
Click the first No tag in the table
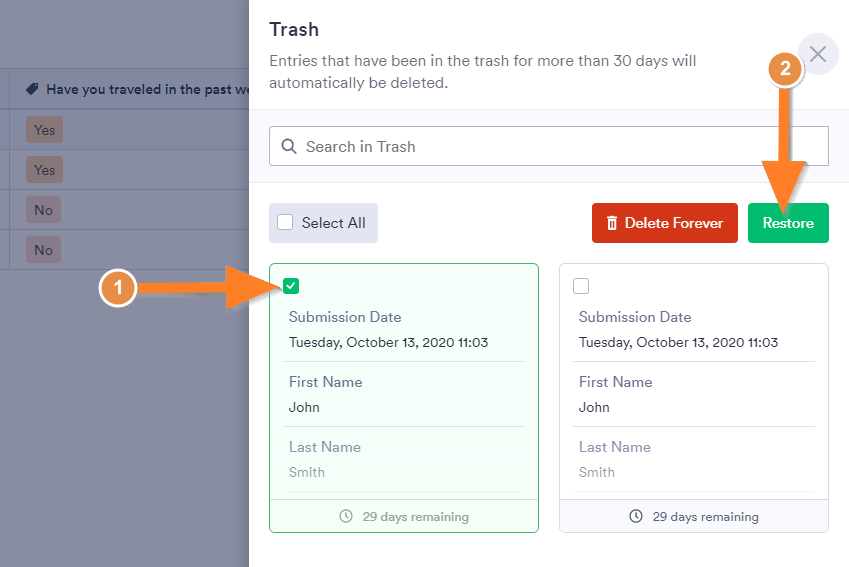click(x=43, y=210)
